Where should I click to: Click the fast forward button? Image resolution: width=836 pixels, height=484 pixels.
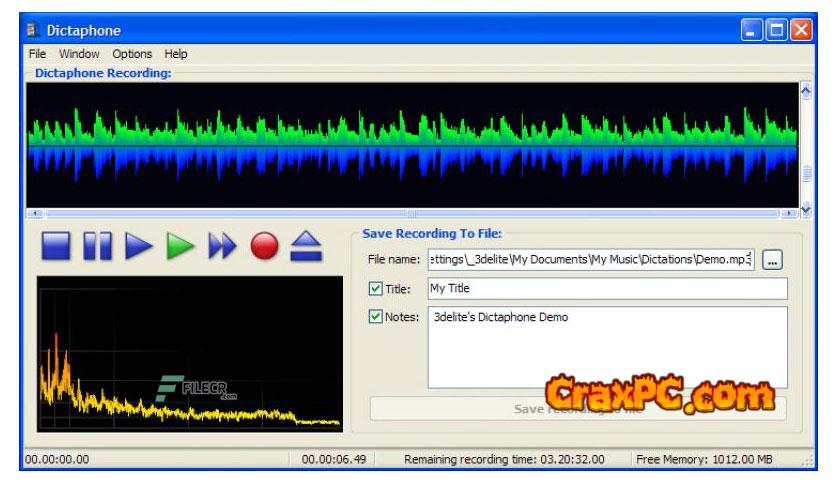coord(222,246)
